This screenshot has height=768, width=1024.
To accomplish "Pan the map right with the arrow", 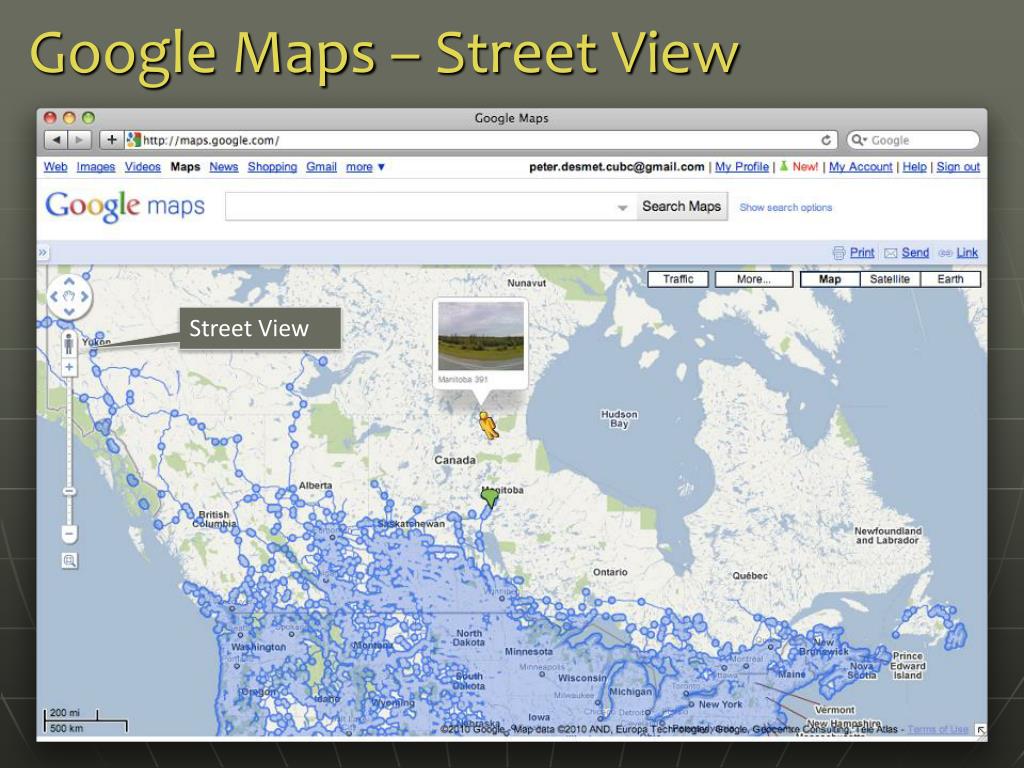I will [x=84, y=296].
